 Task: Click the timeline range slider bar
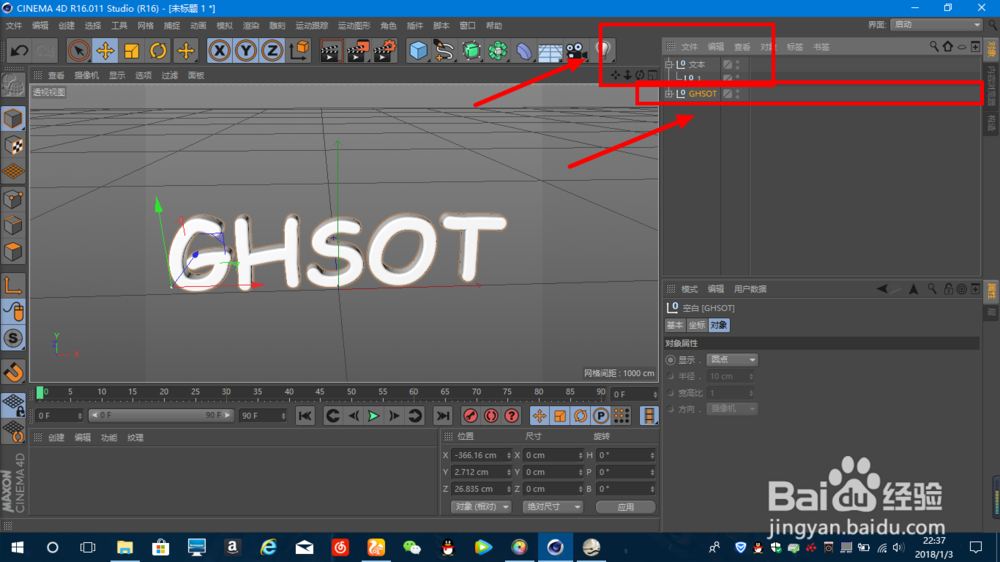pyautogui.click(x=161, y=415)
